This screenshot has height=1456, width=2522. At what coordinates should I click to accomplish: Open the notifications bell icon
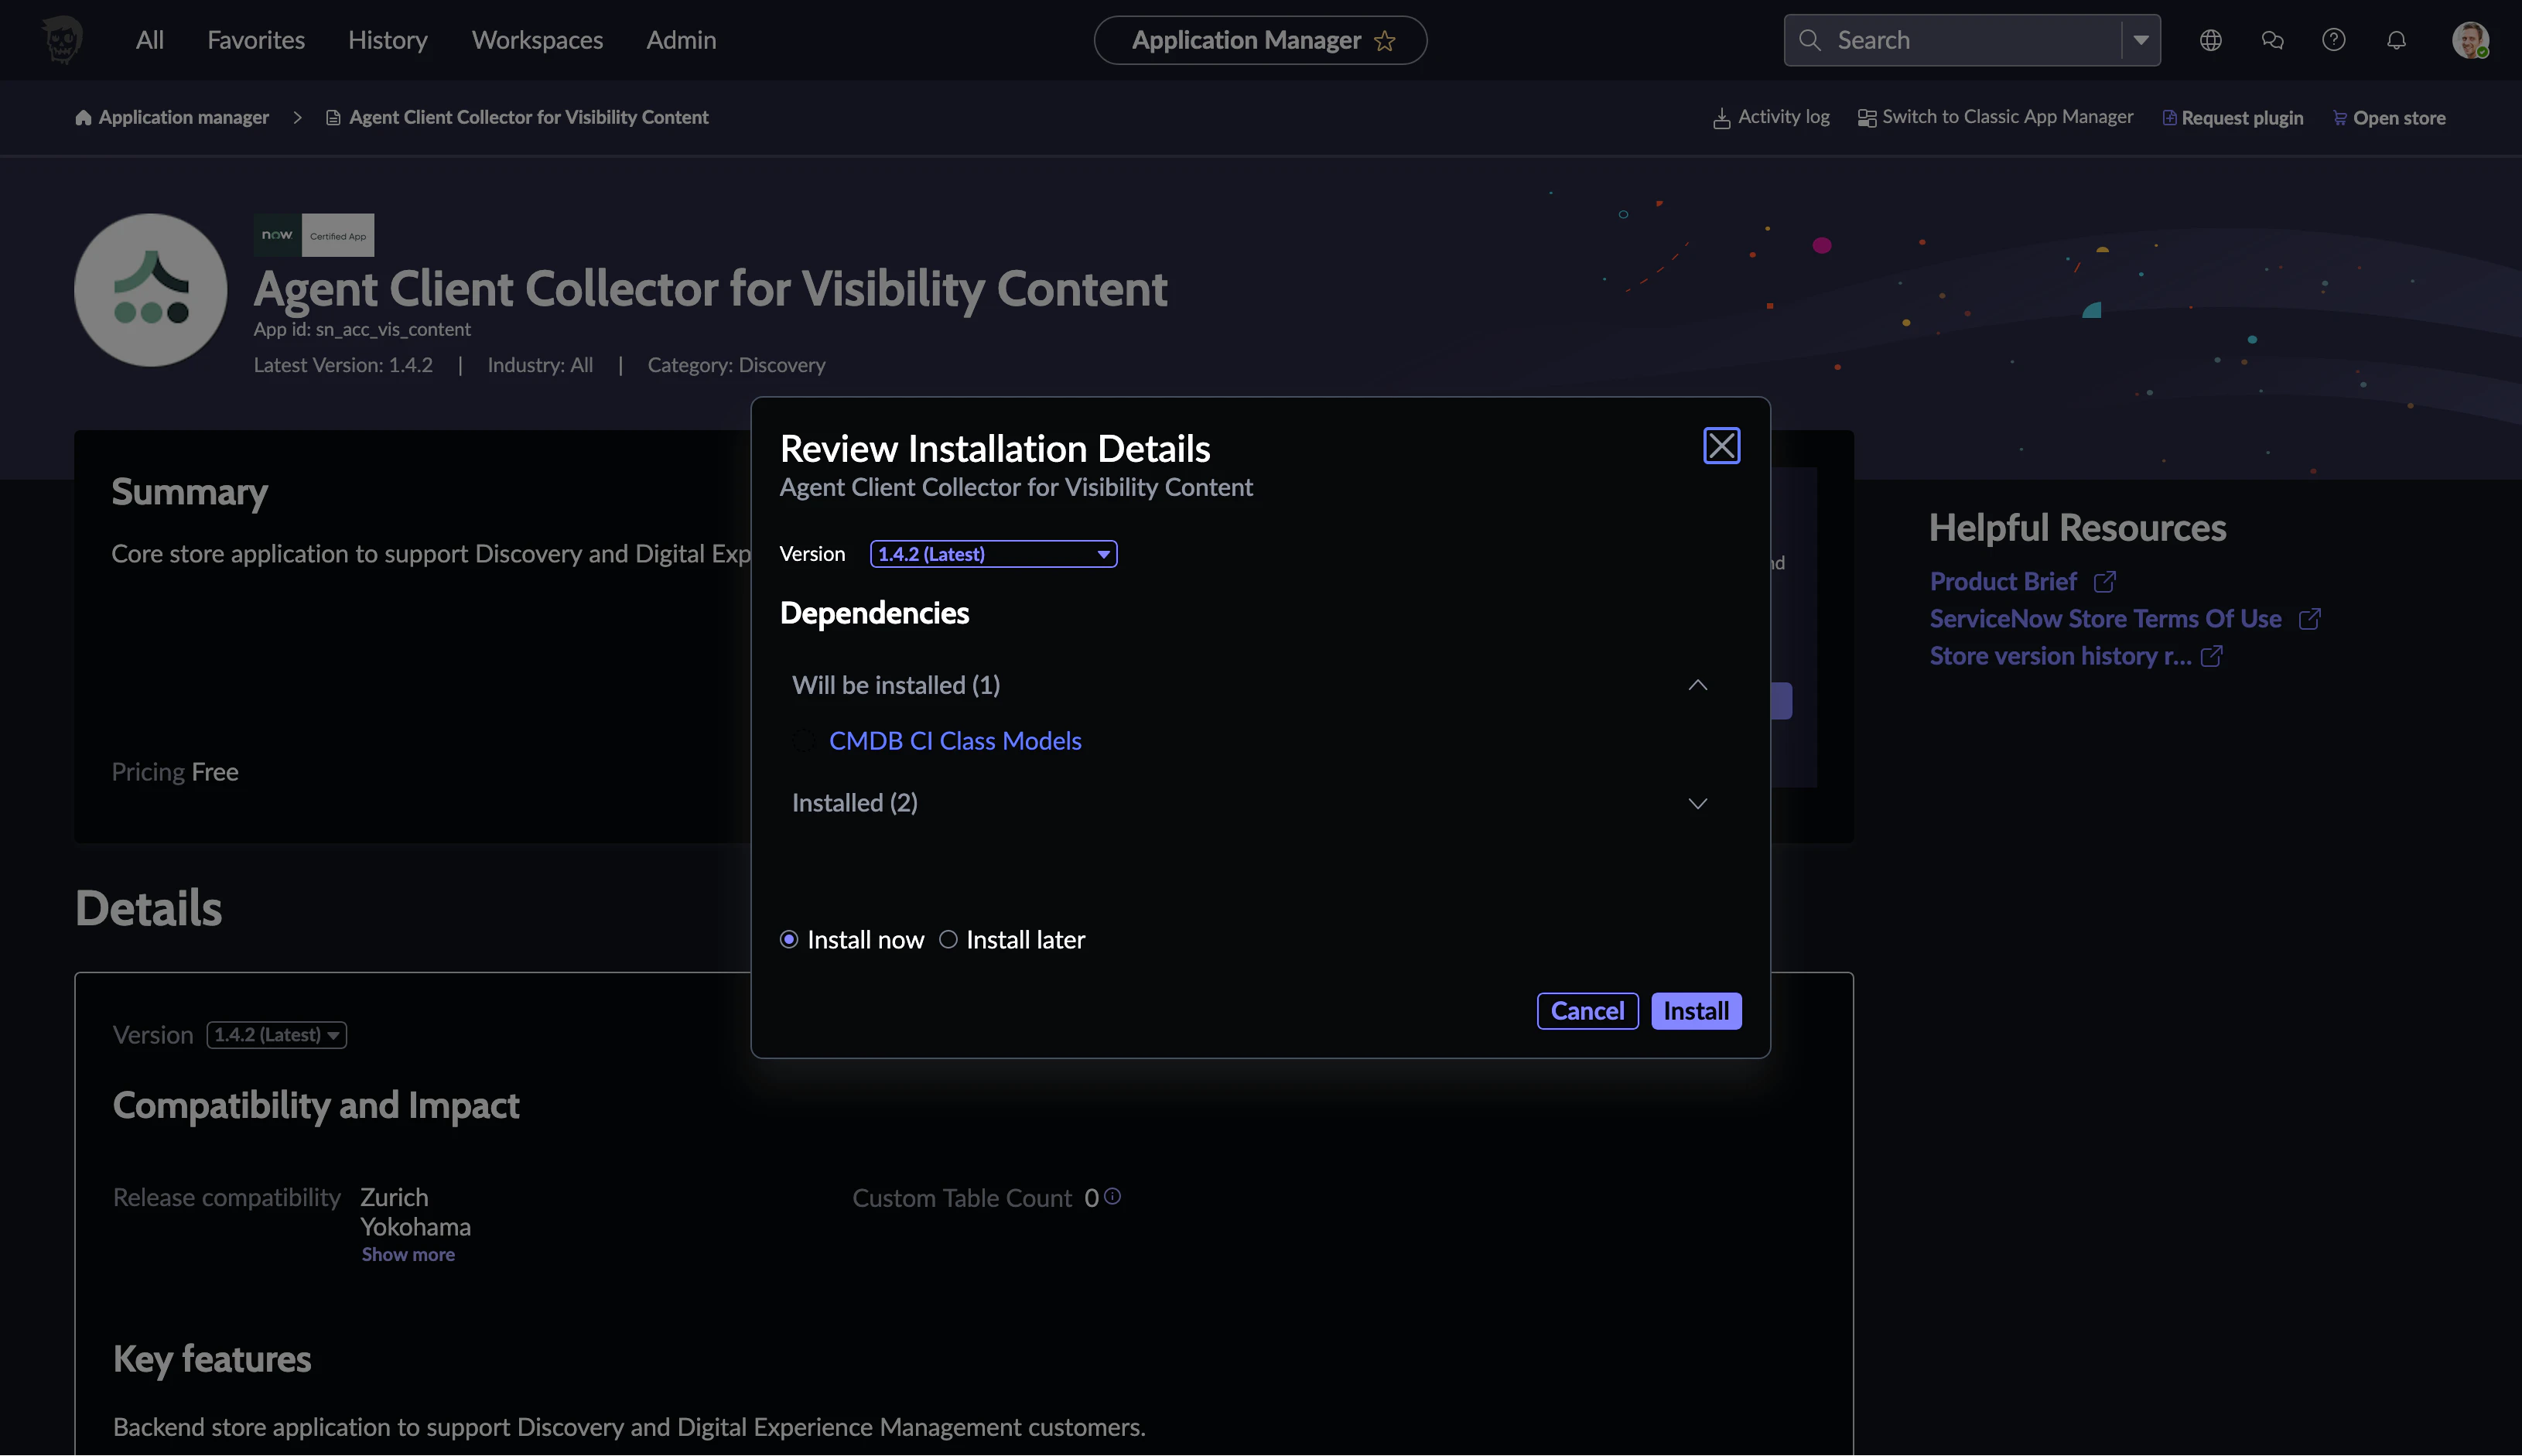coord(2396,40)
